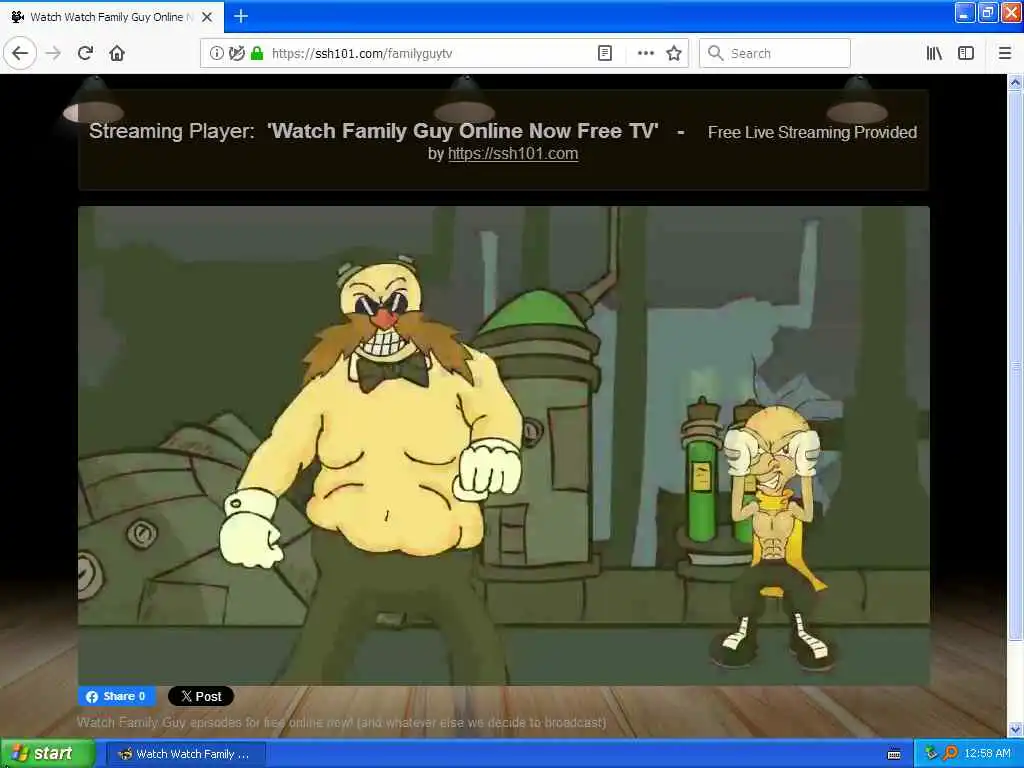The width and height of the screenshot is (1024, 768).
Task: Click the keyboard icon in taskbar
Action: click(894, 754)
